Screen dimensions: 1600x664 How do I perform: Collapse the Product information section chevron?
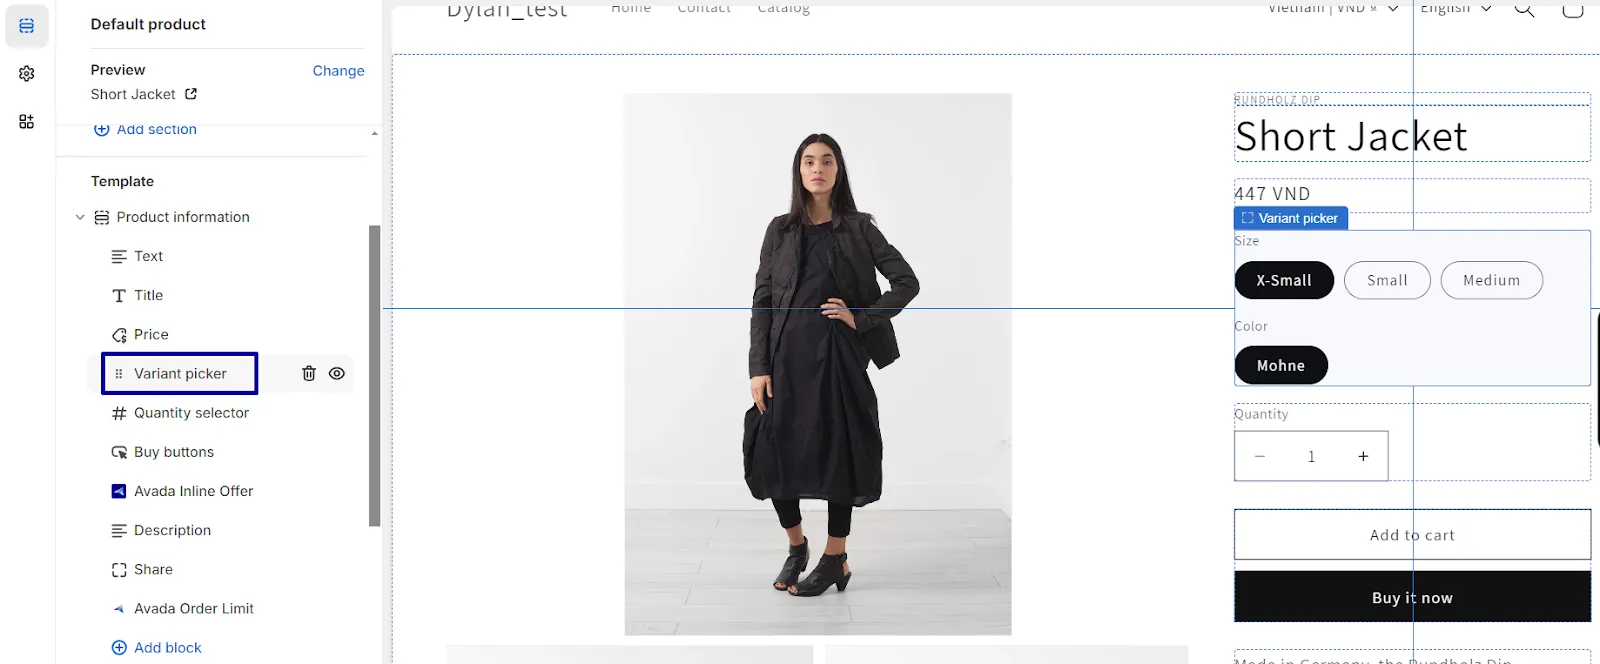(80, 217)
